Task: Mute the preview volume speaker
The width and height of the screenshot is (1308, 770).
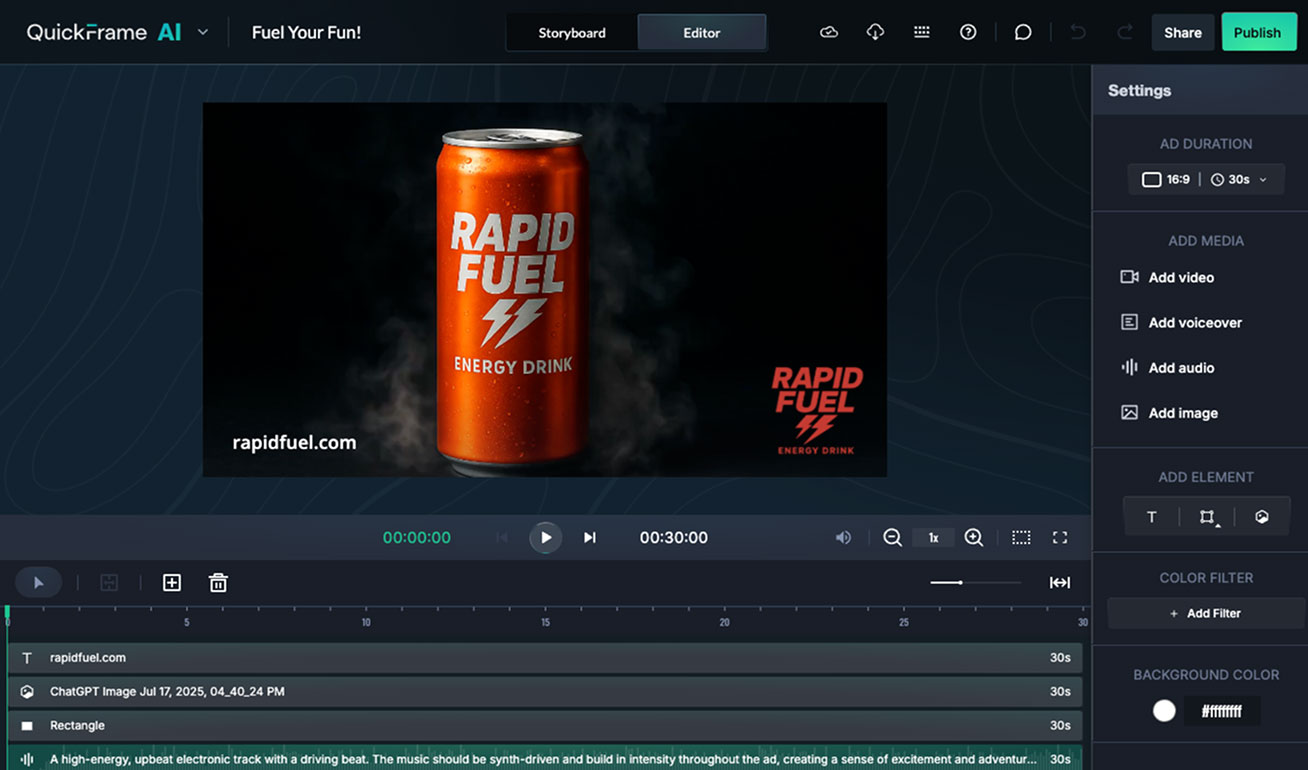Action: (x=843, y=538)
